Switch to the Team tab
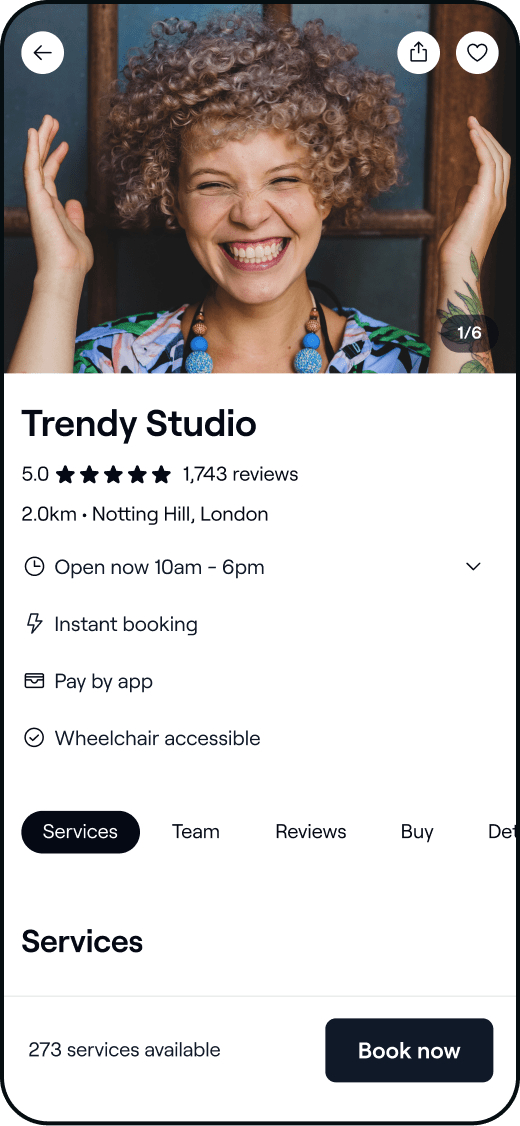Image resolution: width=520 pixels, height=1126 pixels. pos(195,832)
